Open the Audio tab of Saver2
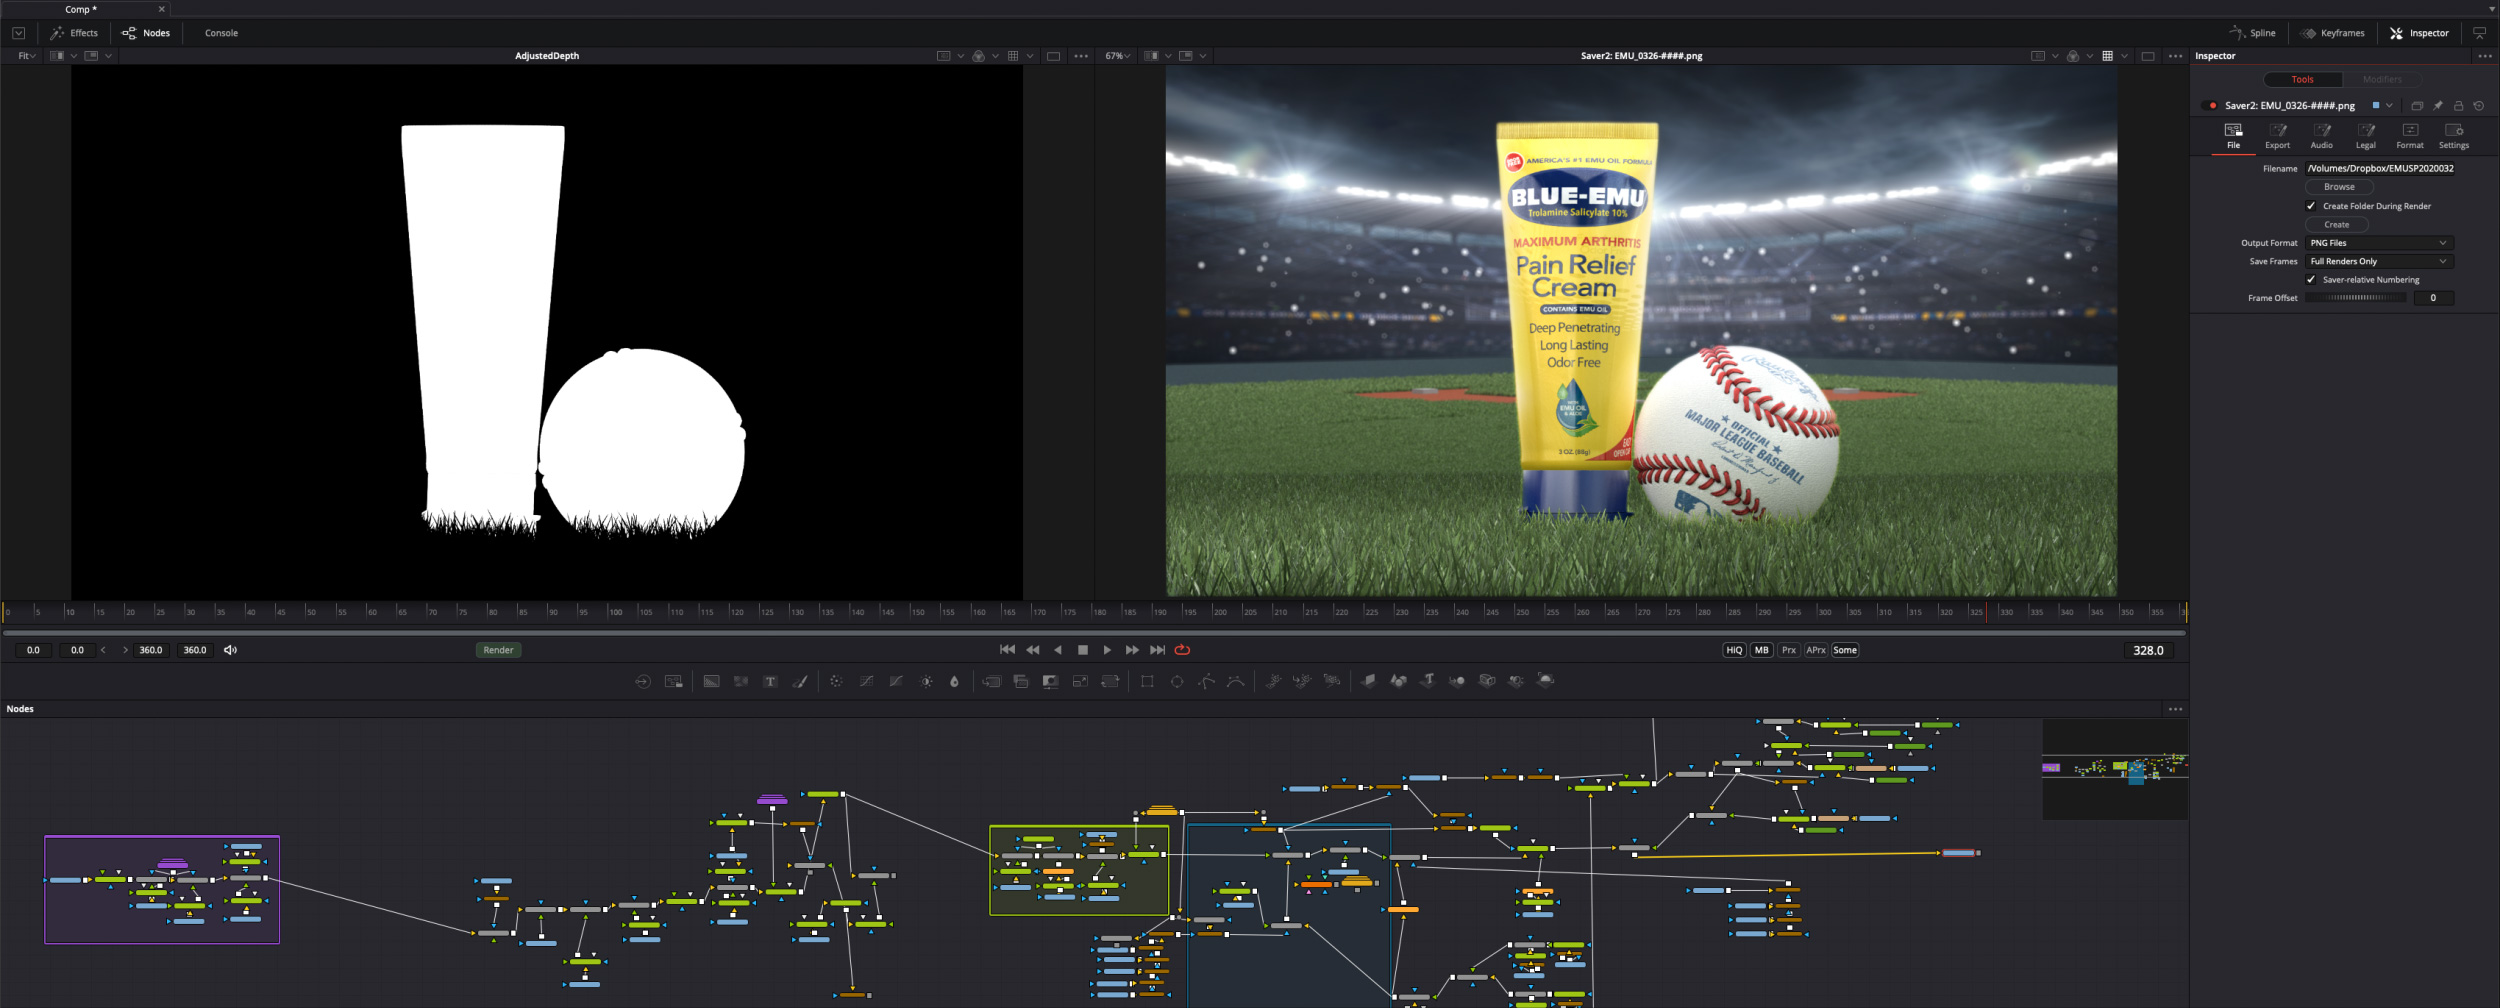Screen dimensions: 2500x1008 [2321, 136]
